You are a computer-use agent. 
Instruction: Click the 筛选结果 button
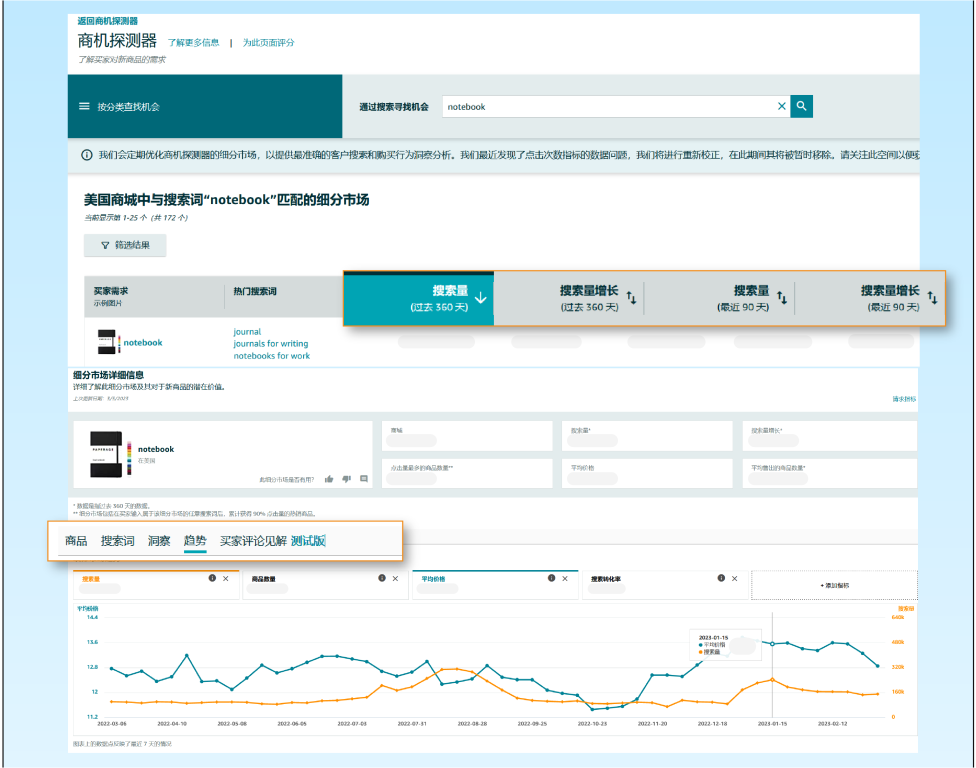pos(125,245)
